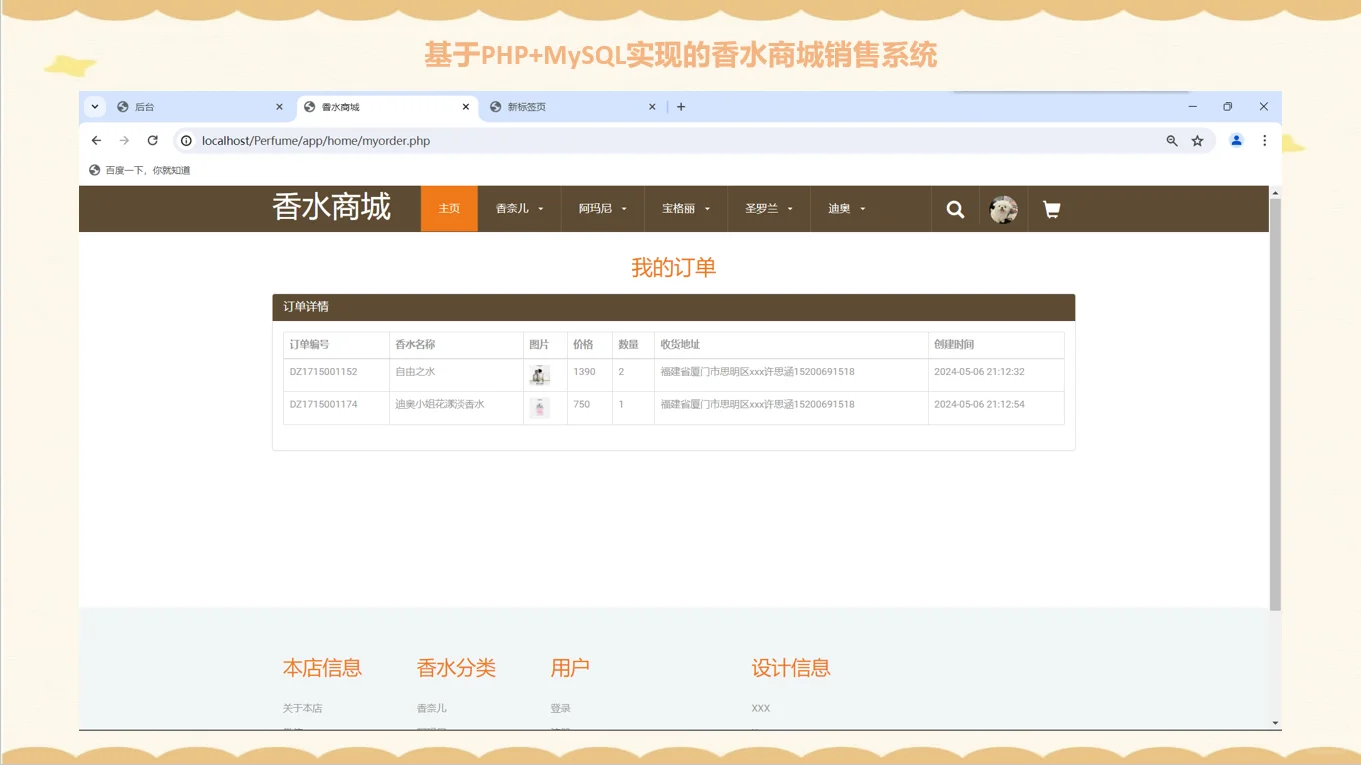Select 主页 in the navigation menu
This screenshot has width=1361, height=765.
449,209
